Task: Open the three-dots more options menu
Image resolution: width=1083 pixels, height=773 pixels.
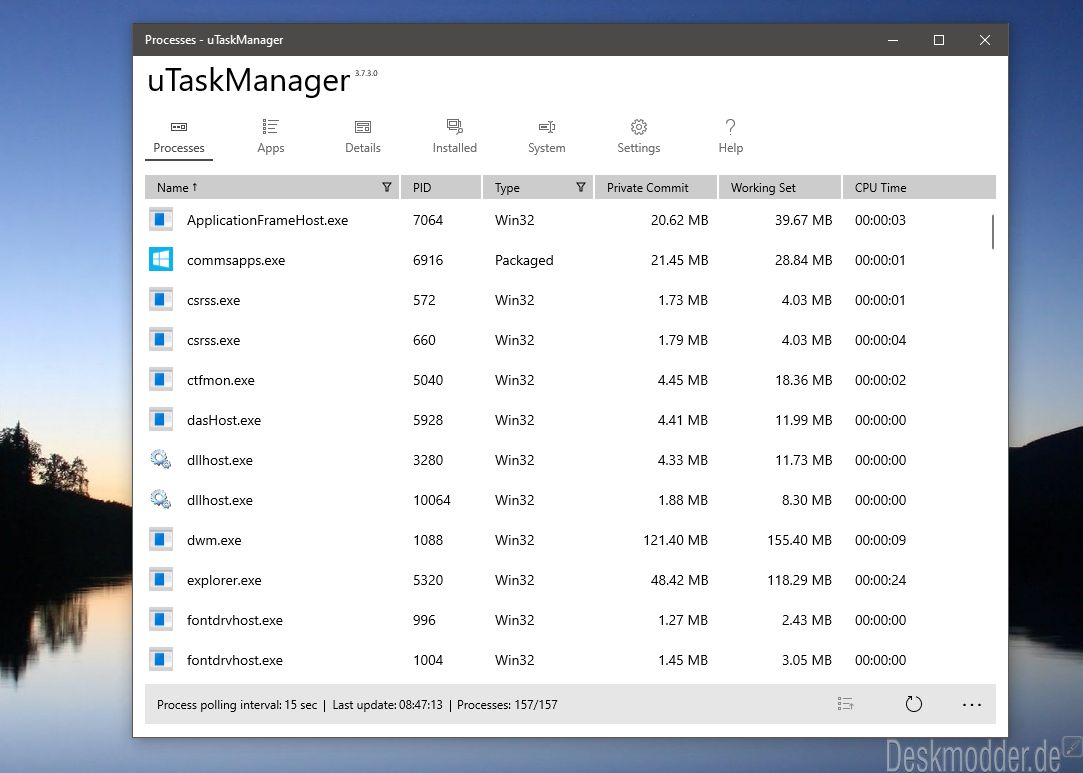Action: tap(972, 705)
